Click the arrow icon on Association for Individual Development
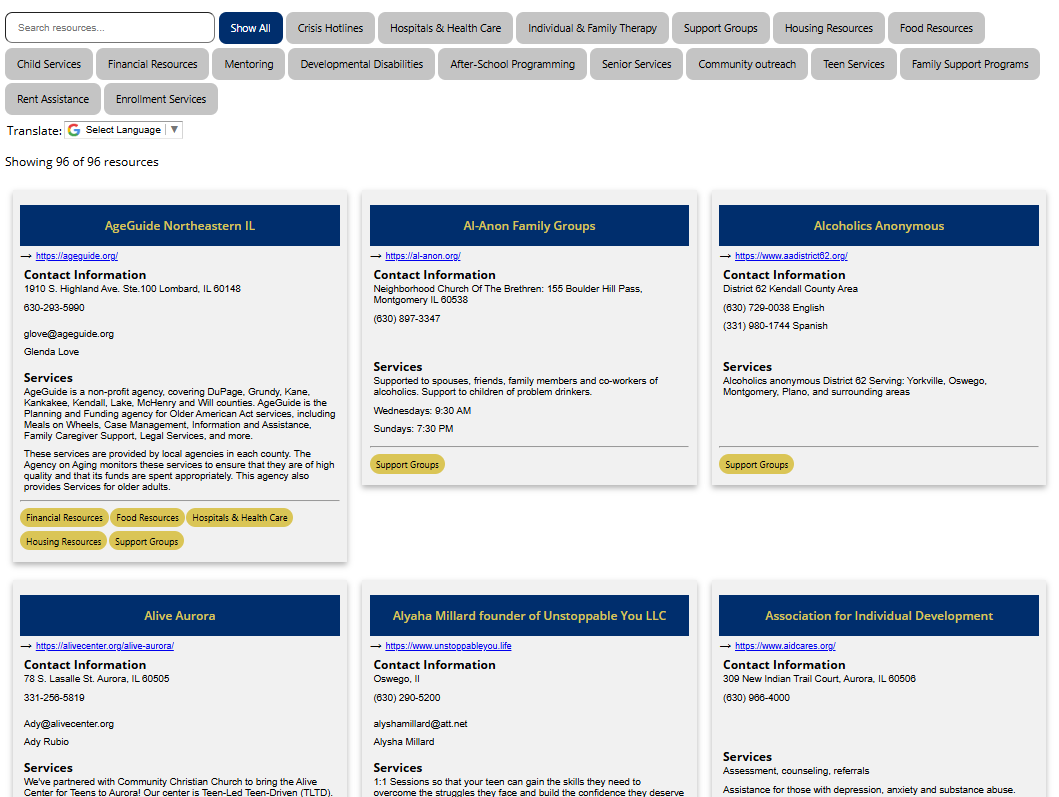The width and height of the screenshot is (1059, 797). pyautogui.click(x=727, y=645)
